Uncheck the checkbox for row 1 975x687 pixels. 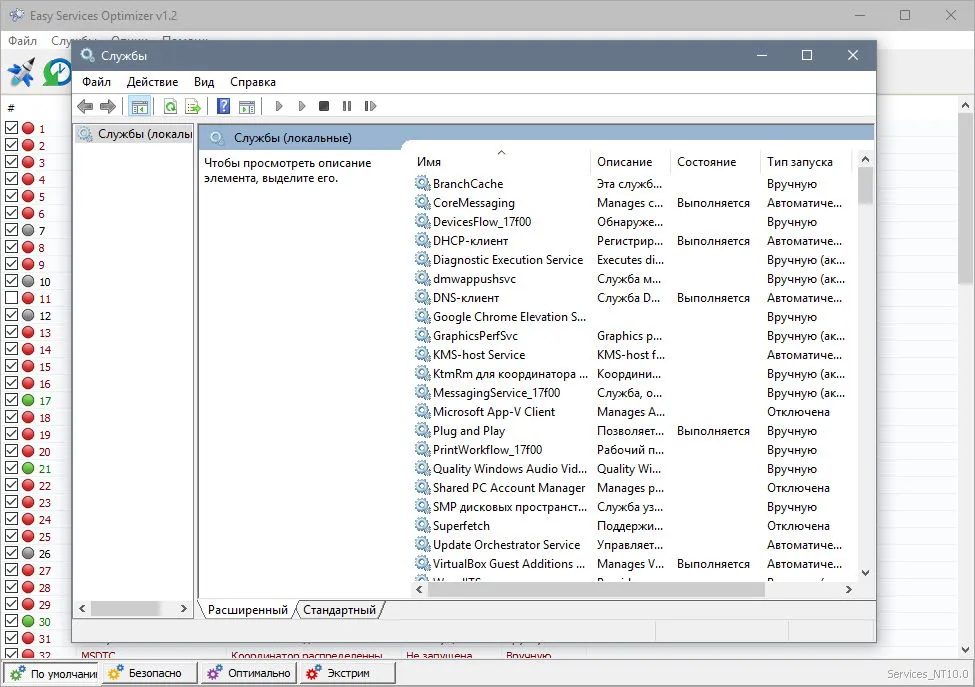point(11,128)
